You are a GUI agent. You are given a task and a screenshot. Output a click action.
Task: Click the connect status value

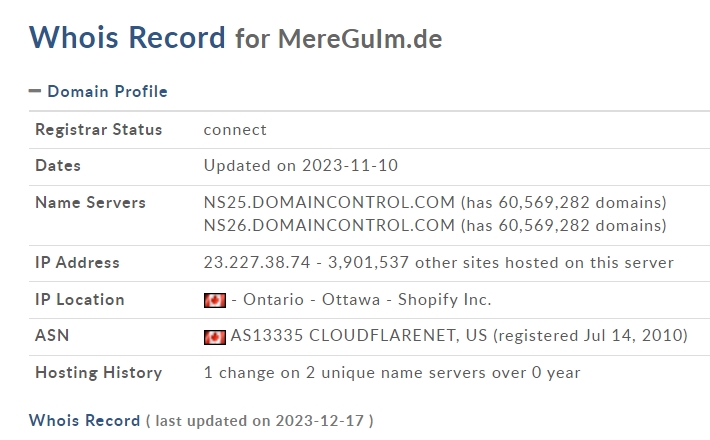click(235, 130)
